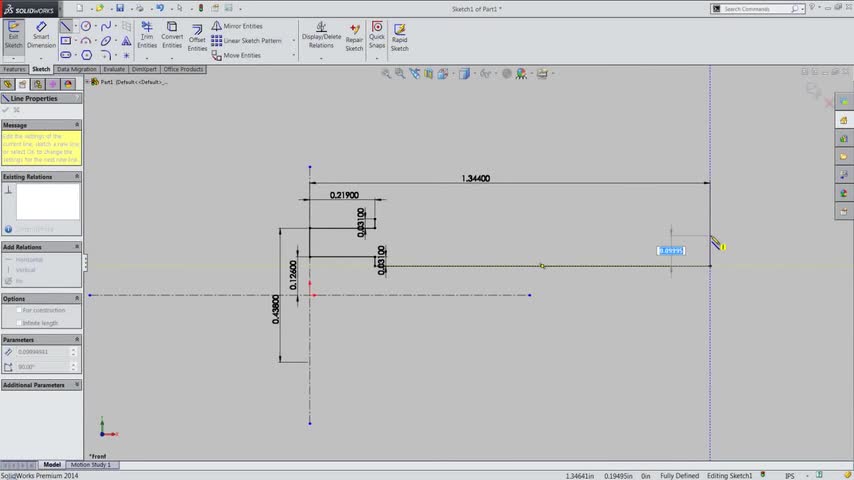
Task: Activate the Line sketch tool
Action: (x=65, y=26)
